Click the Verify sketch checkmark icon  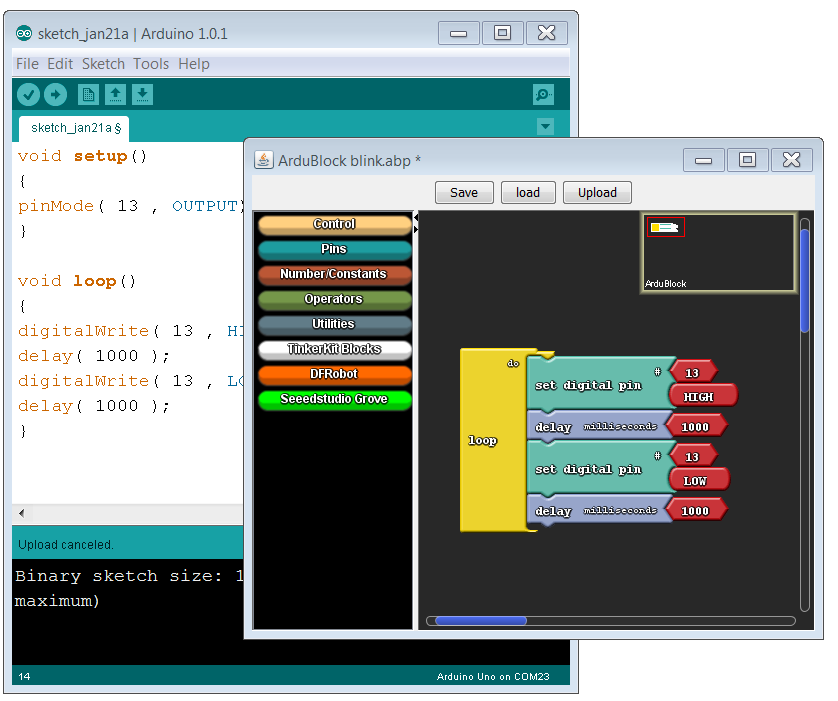[28, 95]
